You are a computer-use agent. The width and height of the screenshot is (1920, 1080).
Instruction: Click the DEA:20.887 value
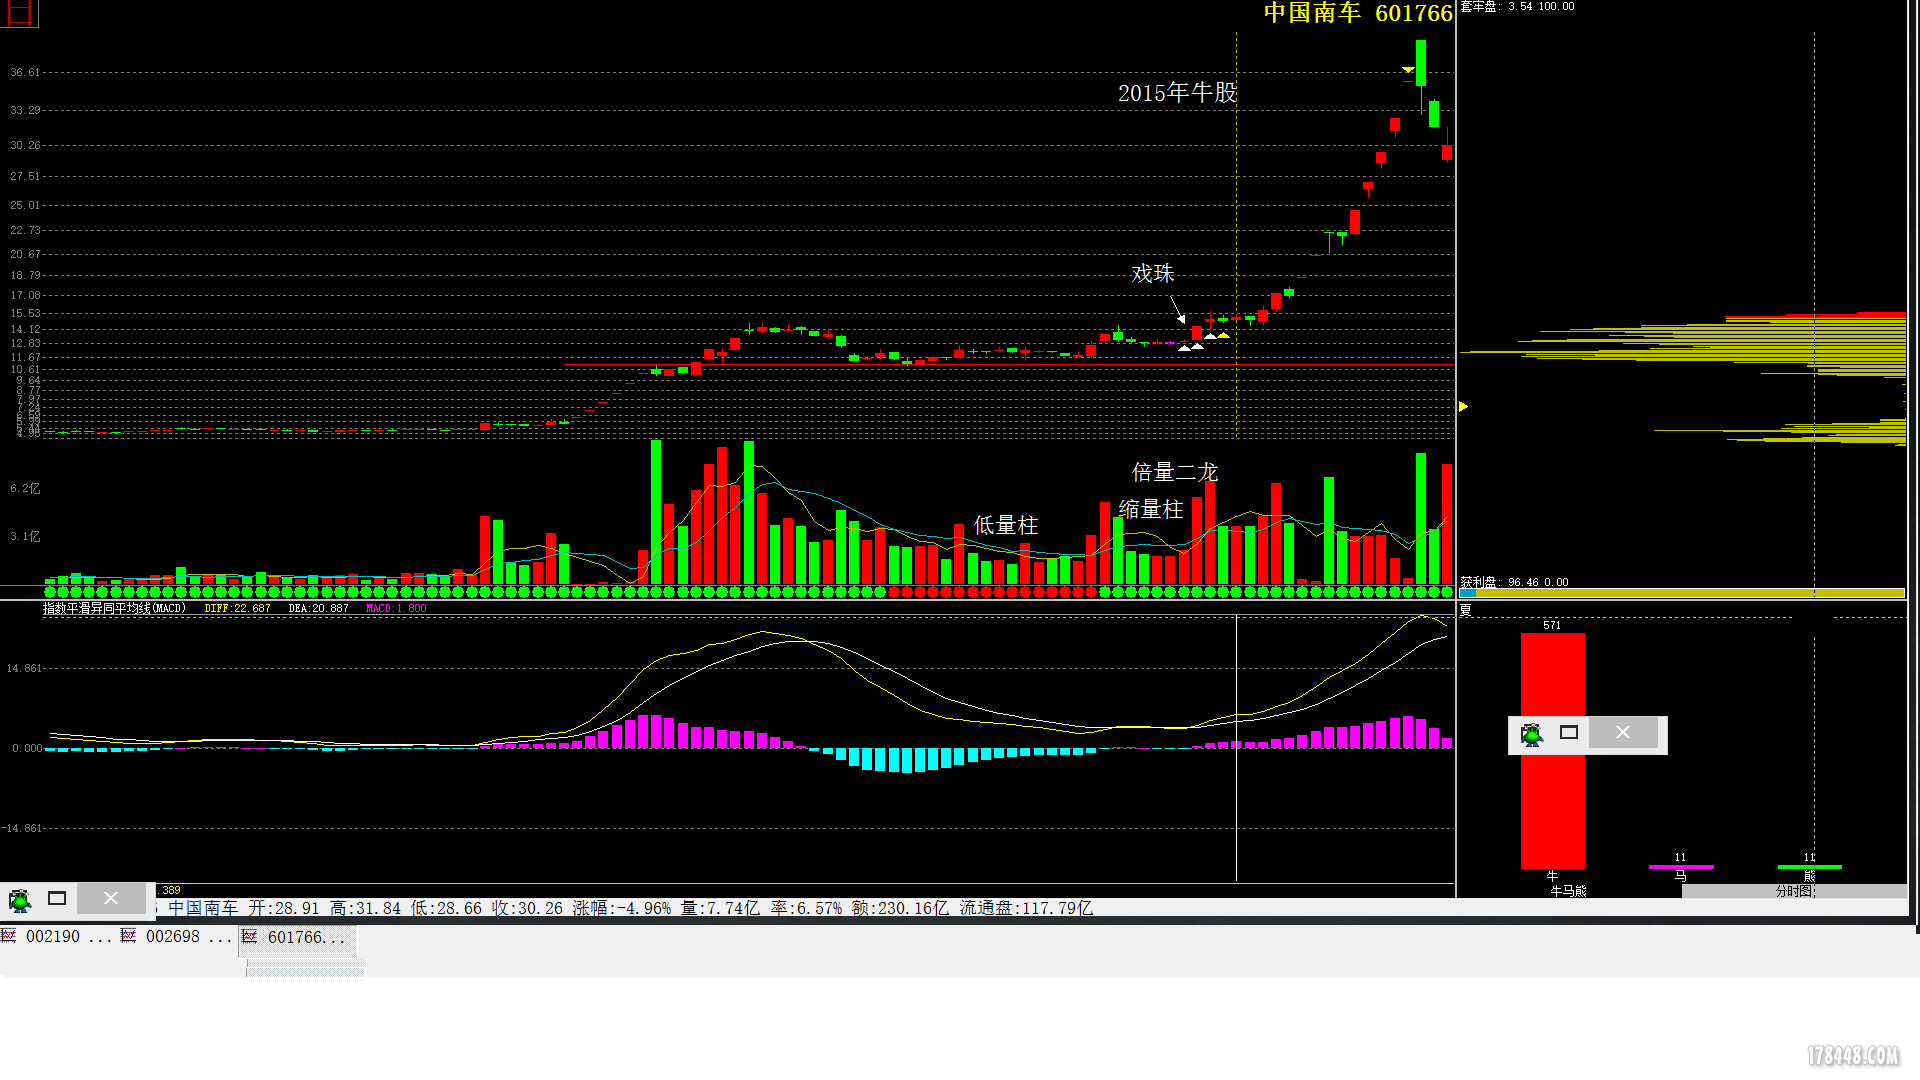(x=318, y=608)
